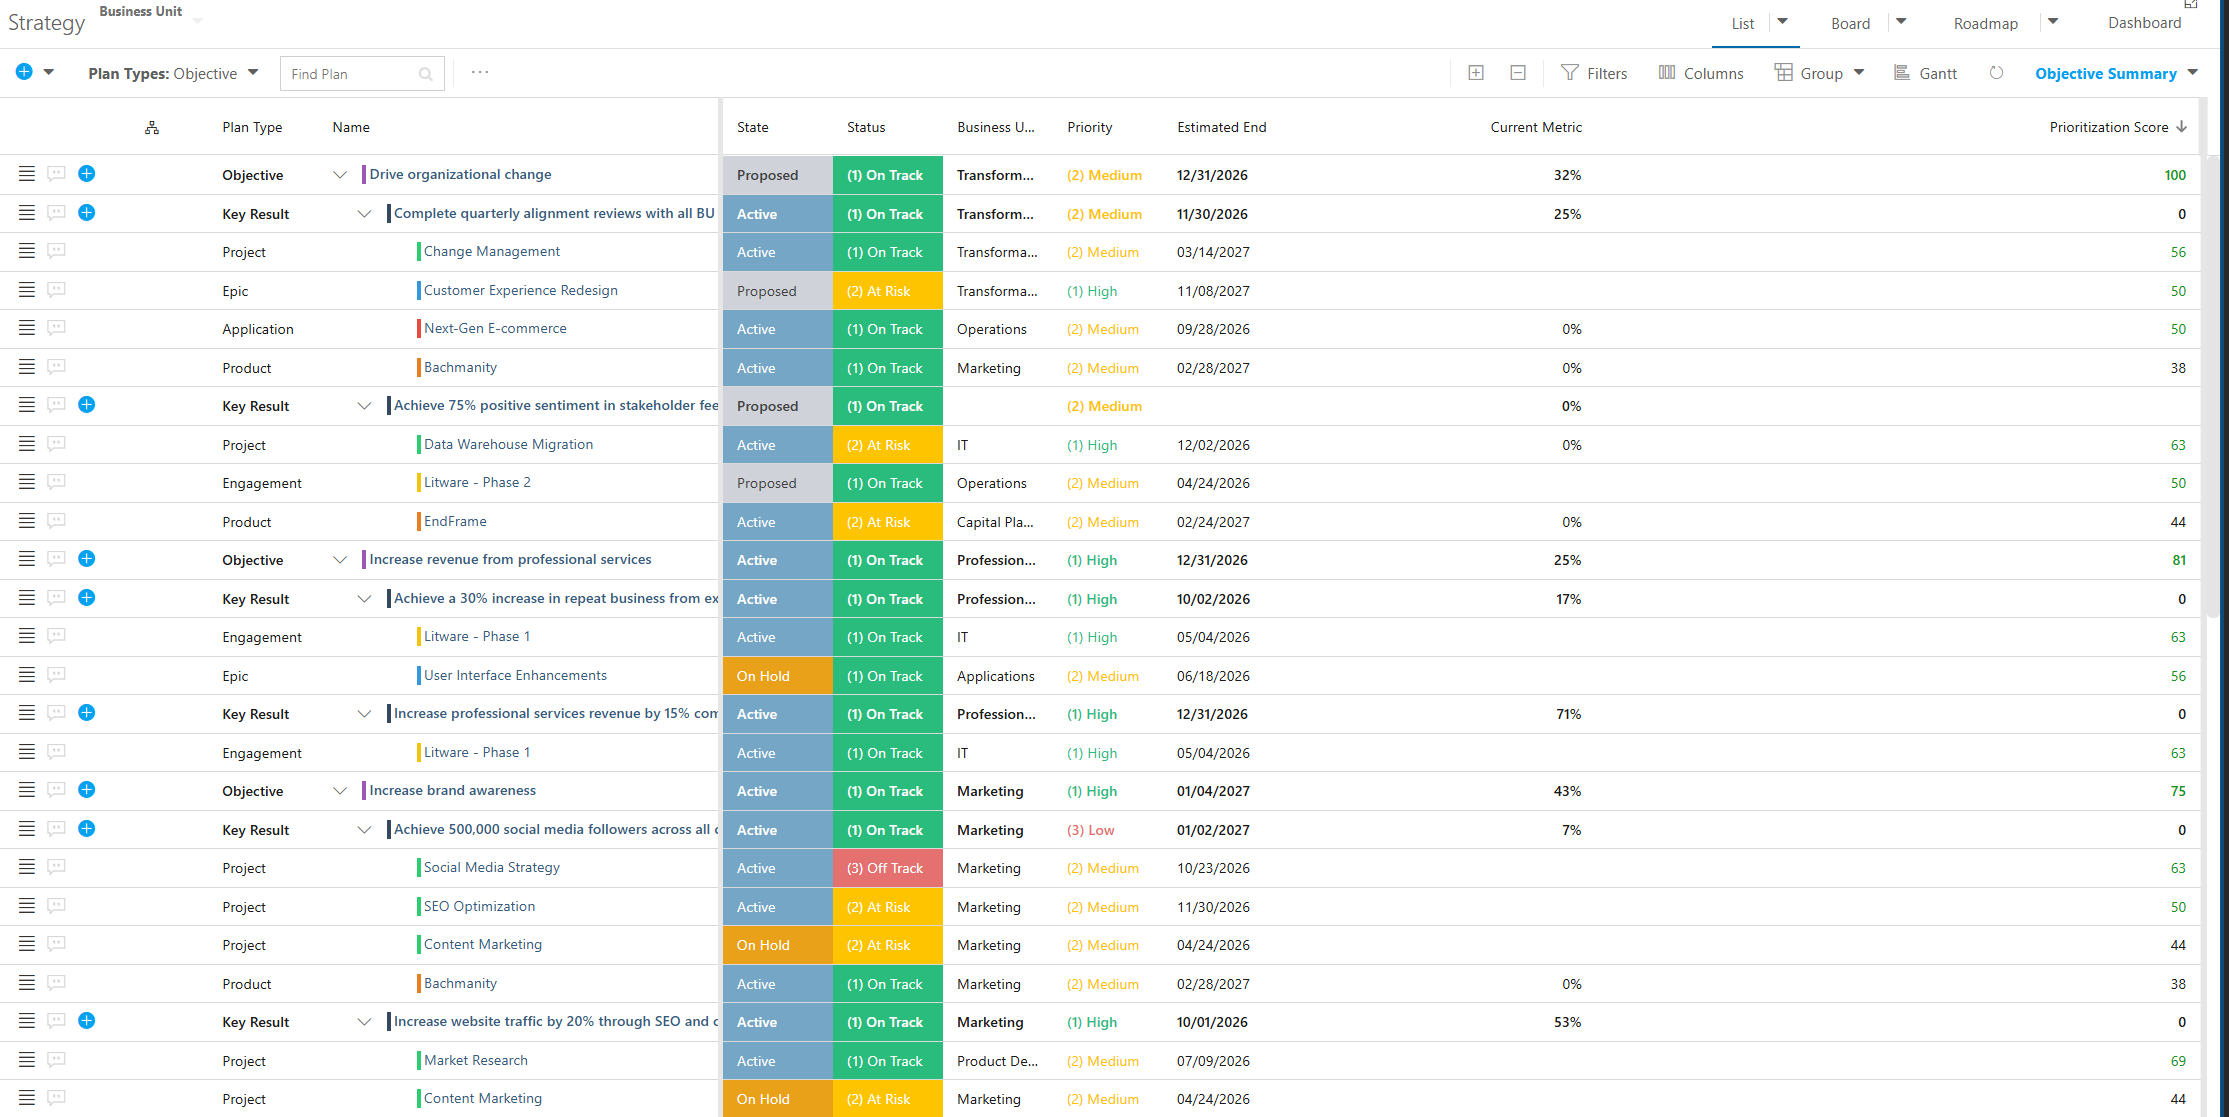Click the expand all rows icon
This screenshot has width=2229, height=1117.
[x=1476, y=73]
